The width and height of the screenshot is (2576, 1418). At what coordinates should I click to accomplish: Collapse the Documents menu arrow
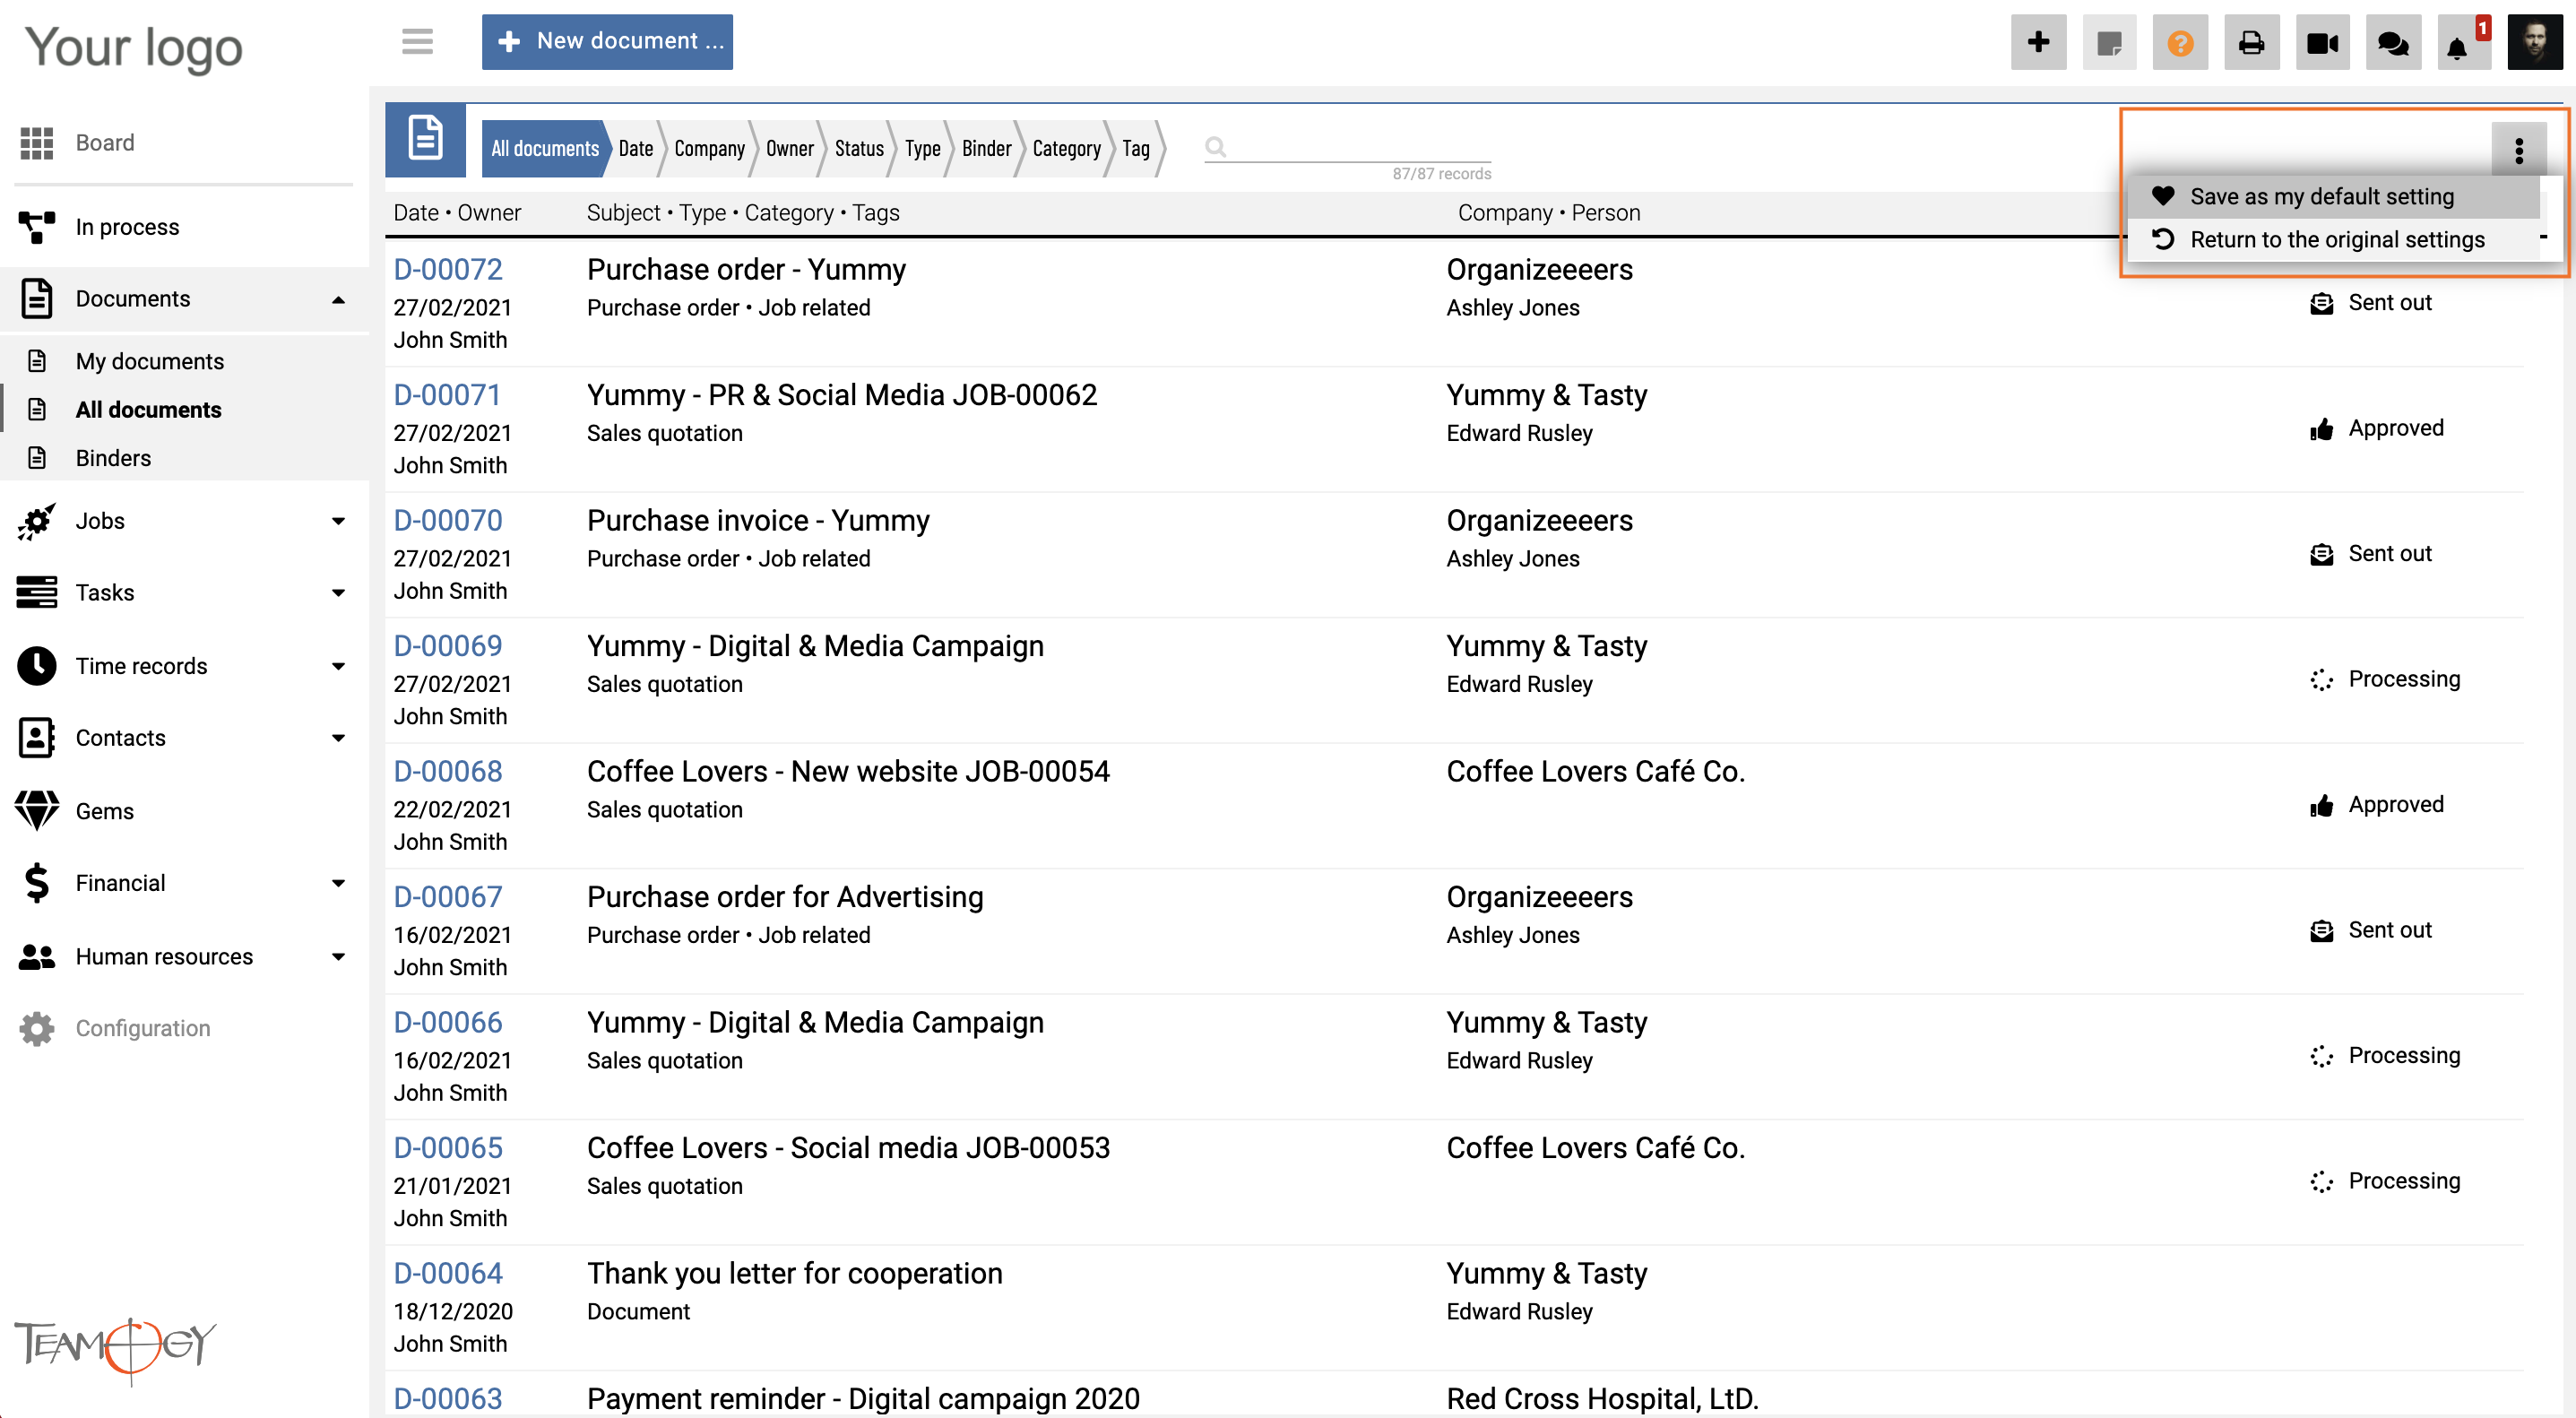click(339, 299)
